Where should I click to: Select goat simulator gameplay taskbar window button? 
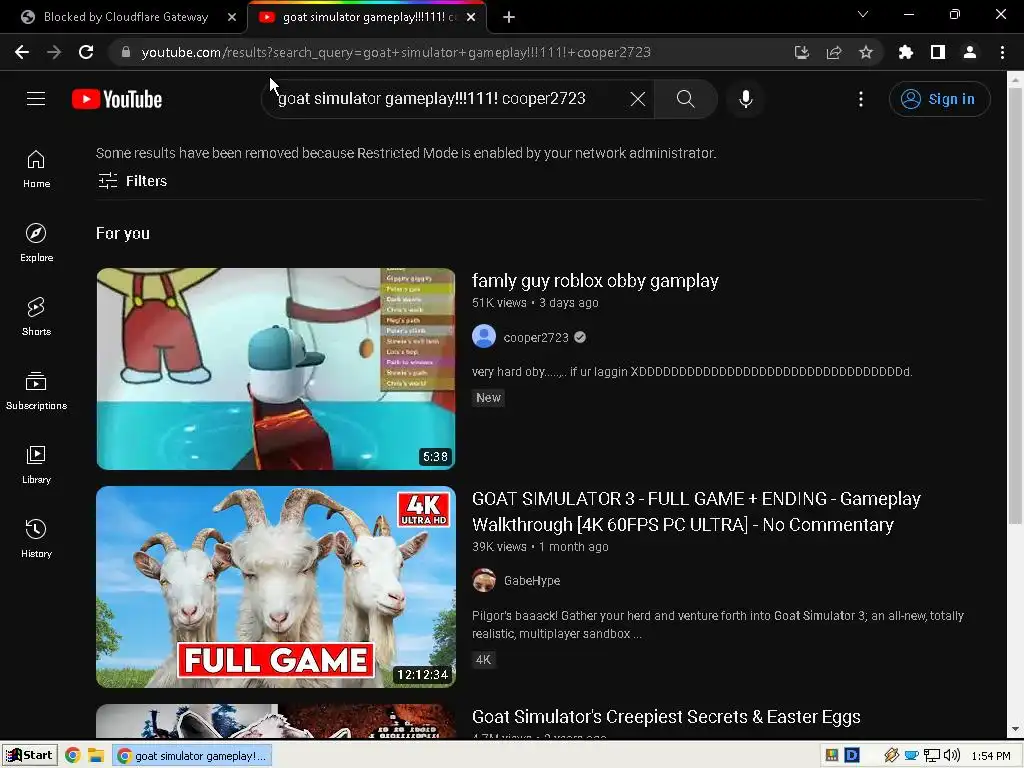(192, 756)
